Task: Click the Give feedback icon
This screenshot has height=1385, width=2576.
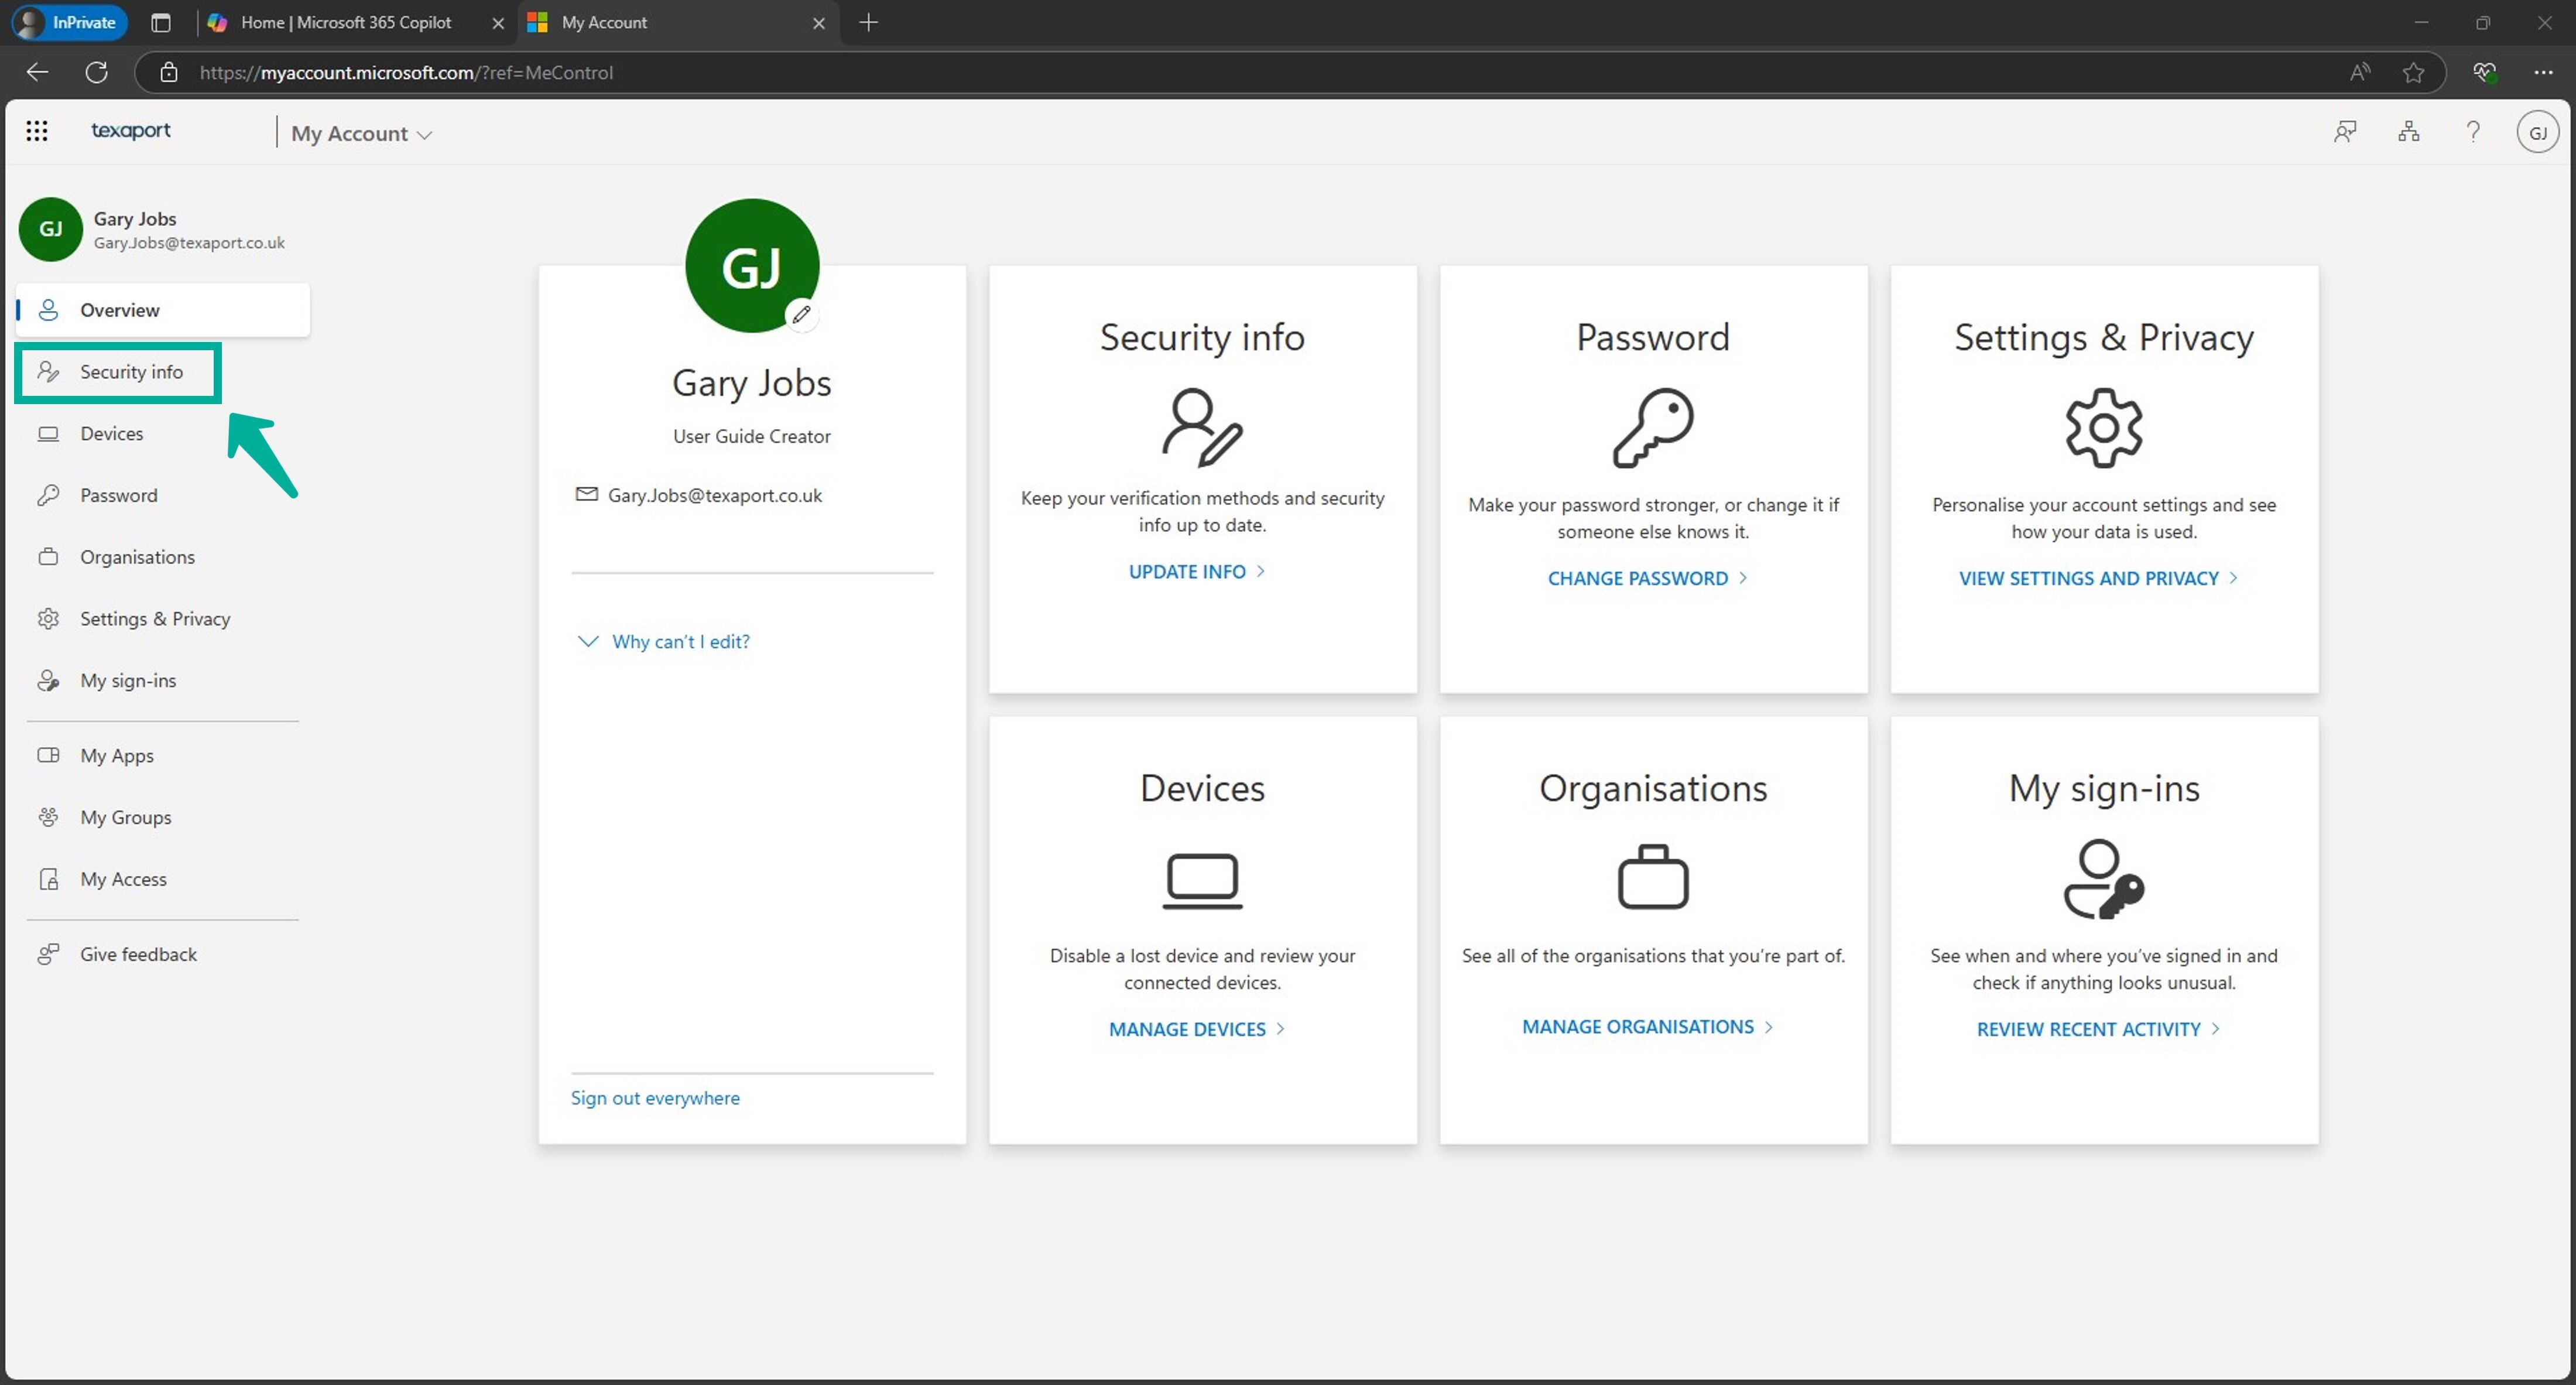Action: pyautogui.click(x=49, y=953)
